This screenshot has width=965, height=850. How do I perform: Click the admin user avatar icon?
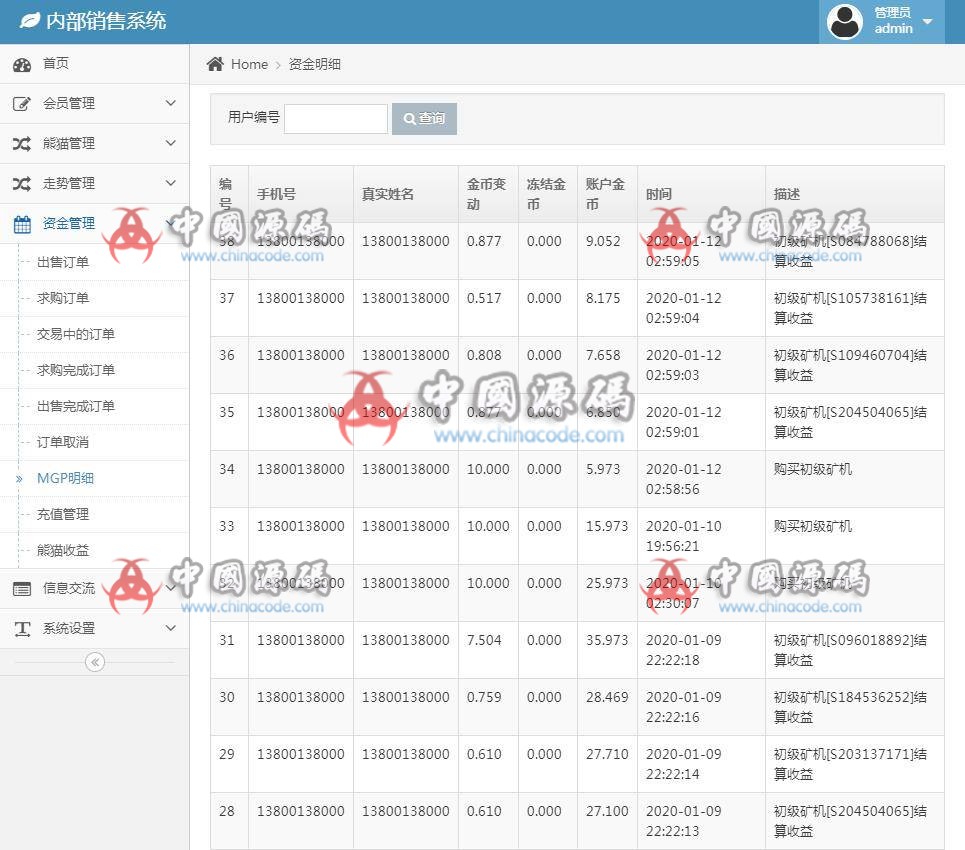(x=845, y=21)
